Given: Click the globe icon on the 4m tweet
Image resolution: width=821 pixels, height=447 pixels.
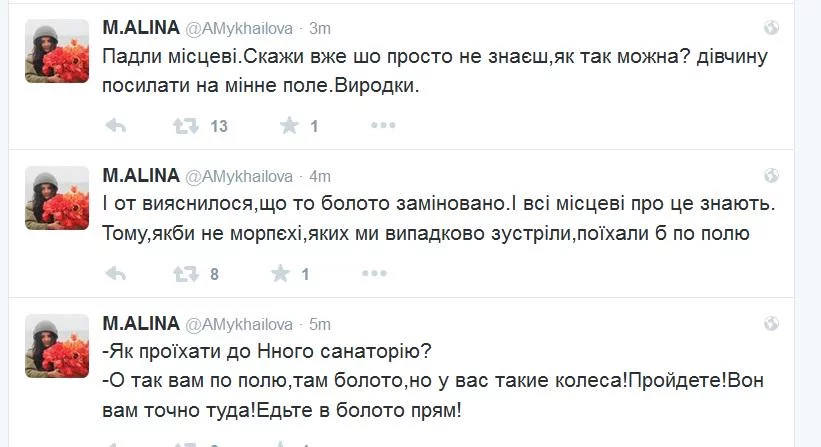Looking at the screenshot, I should click(x=771, y=176).
